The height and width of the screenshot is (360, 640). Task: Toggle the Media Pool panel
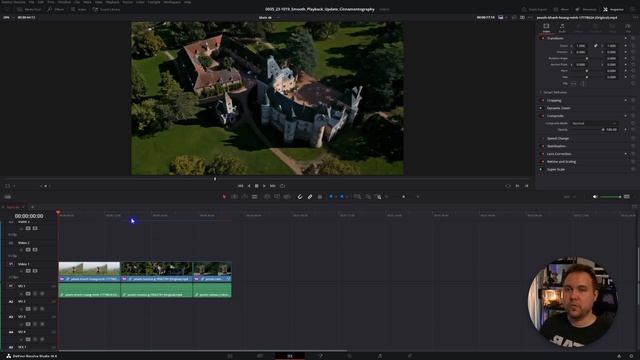coord(29,9)
